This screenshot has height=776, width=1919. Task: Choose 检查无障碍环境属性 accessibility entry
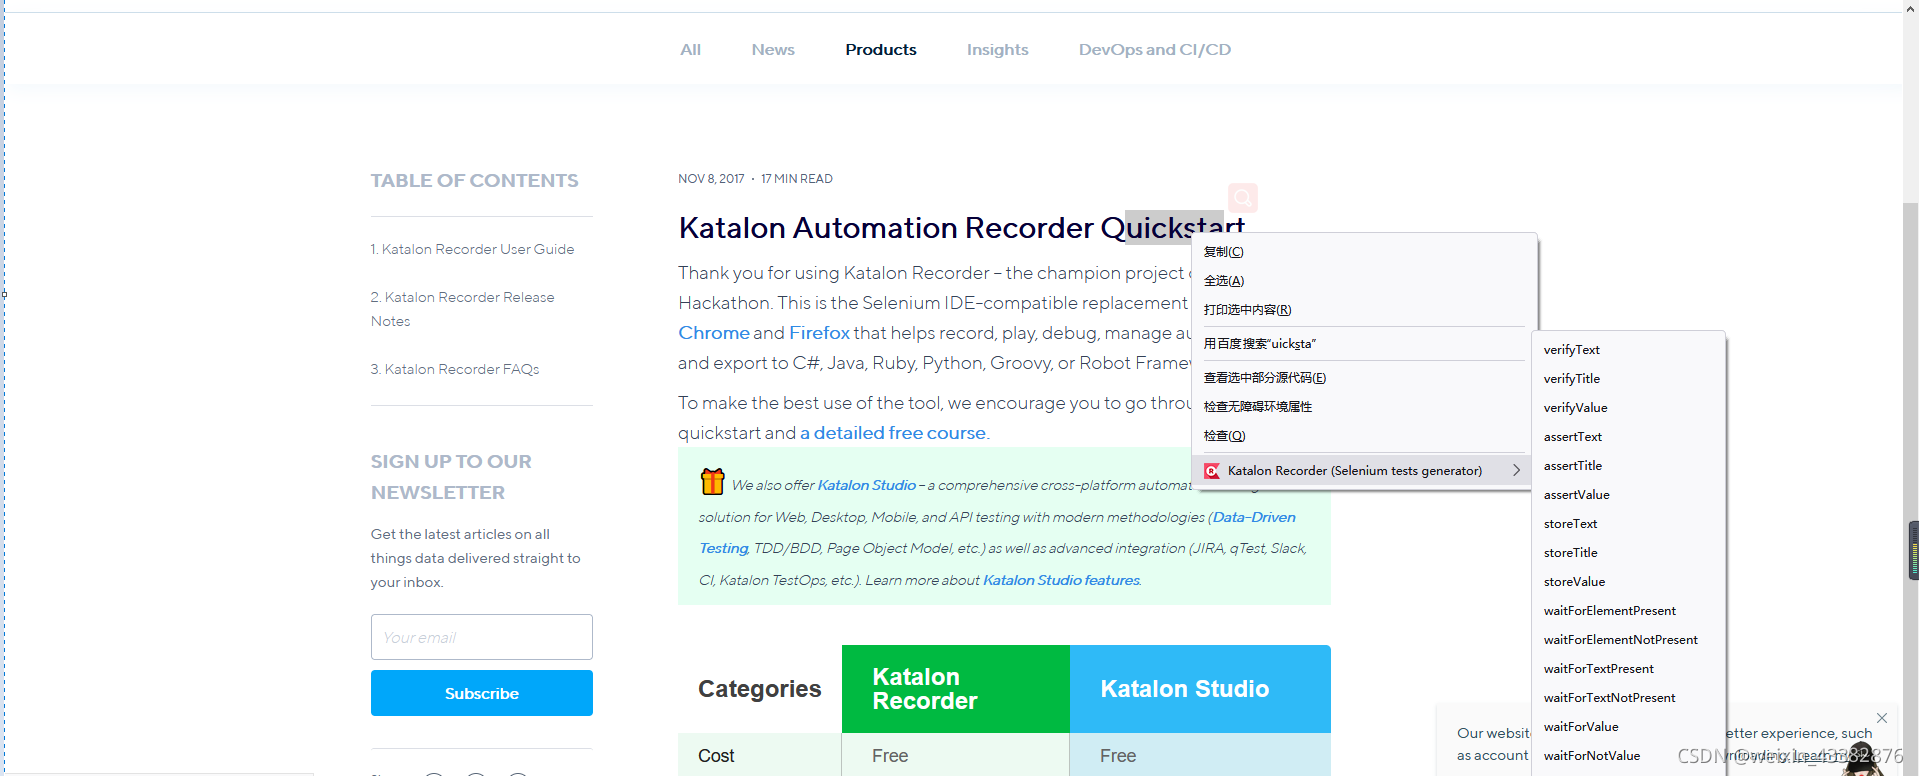pos(1364,407)
